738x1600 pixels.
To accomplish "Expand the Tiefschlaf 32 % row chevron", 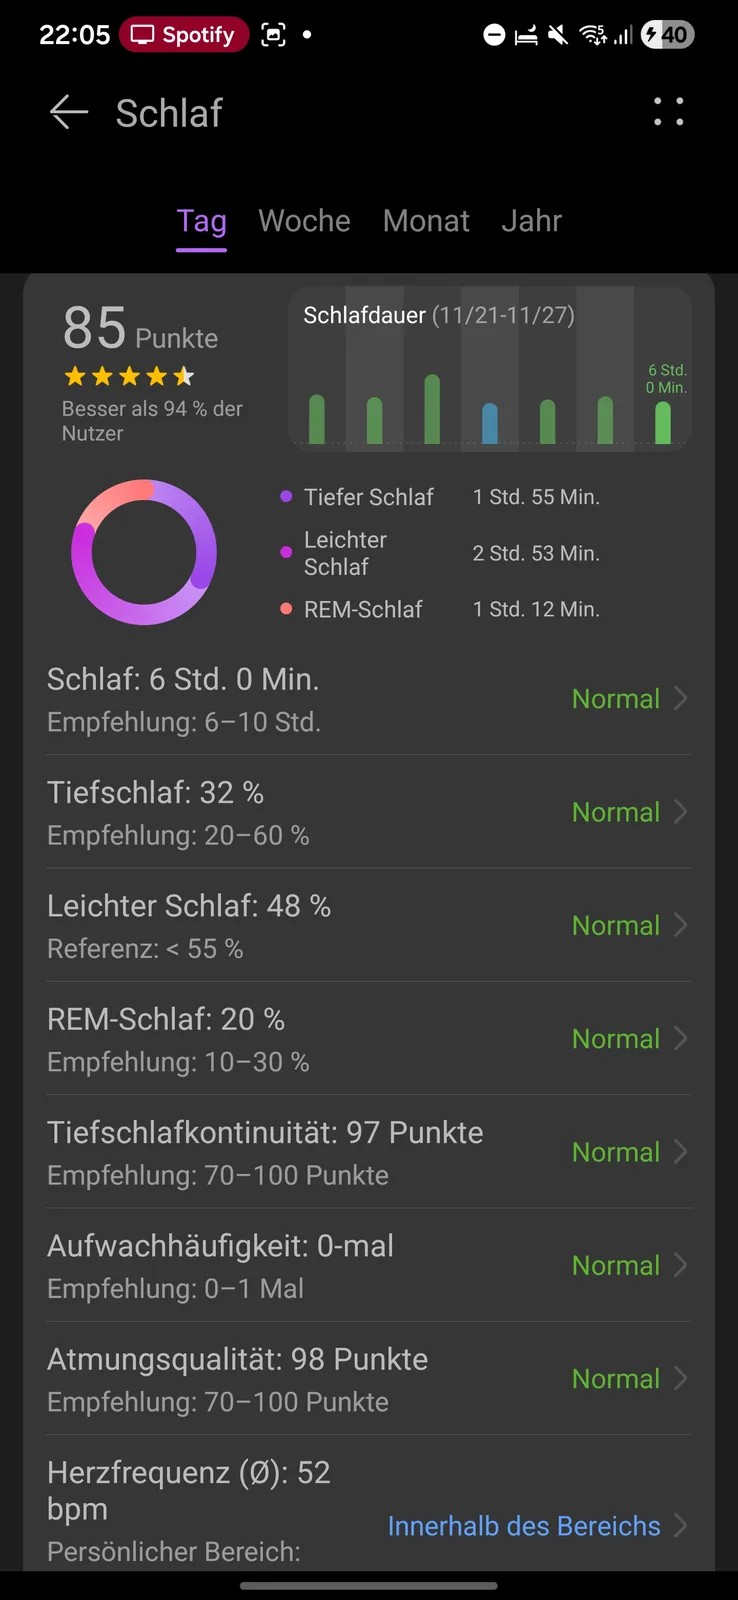I will point(681,812).
